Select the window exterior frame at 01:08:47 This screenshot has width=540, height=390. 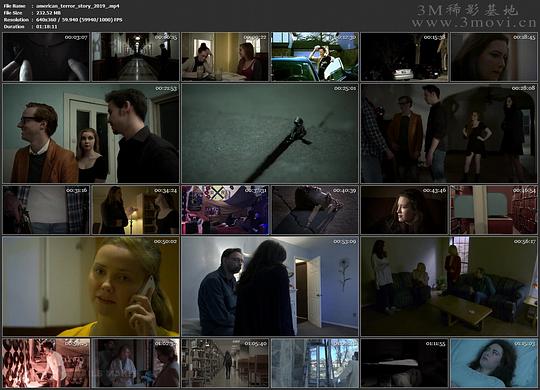click(x=315, y=363)
